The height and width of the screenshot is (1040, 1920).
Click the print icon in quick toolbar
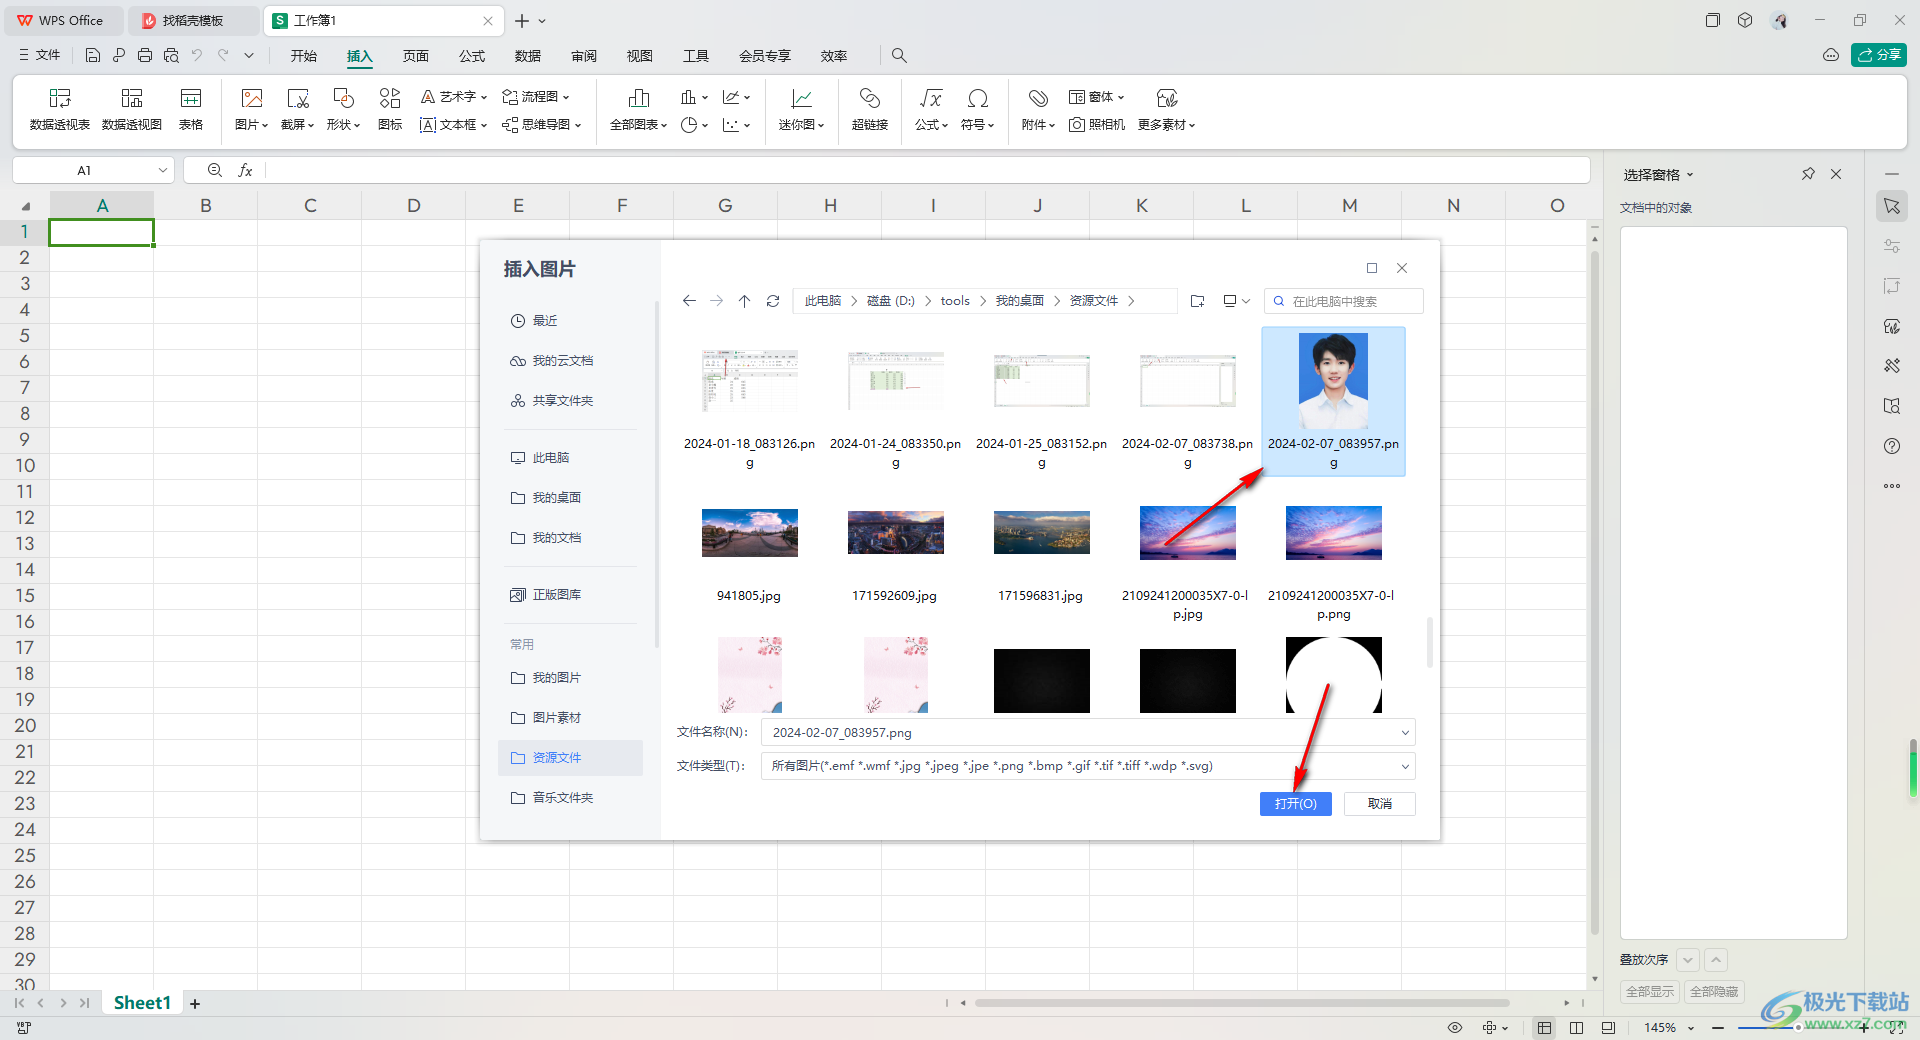[x=145, y=56]
